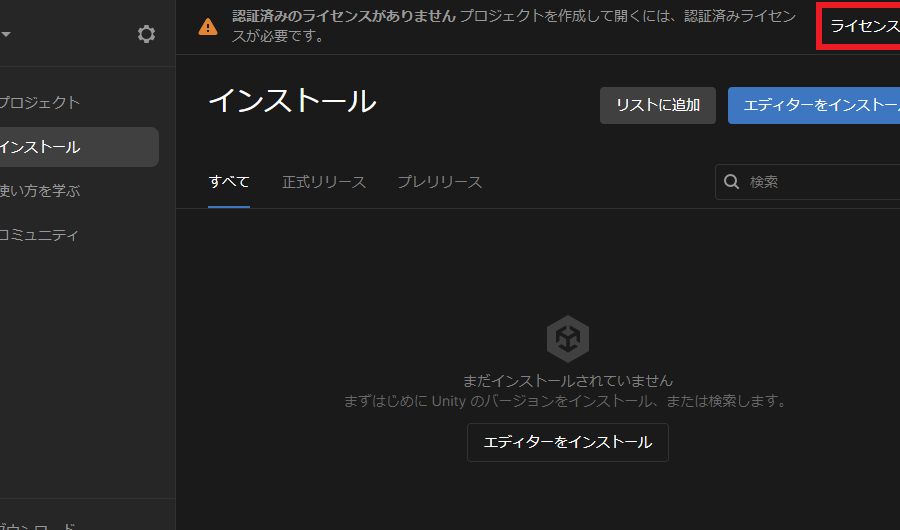Click the magnifier icon in the search box
The width and height of the screenshot is (900, 530).
731,182
